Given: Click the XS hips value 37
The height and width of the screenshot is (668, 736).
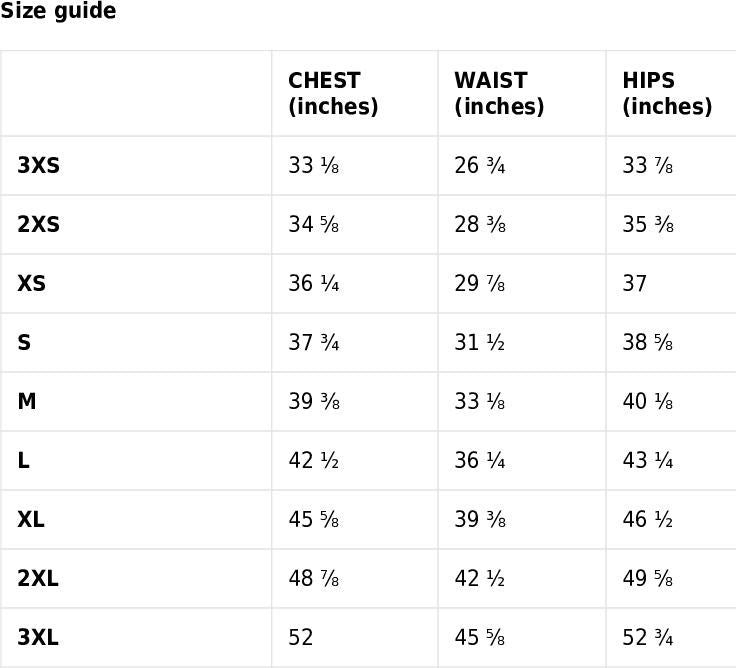Looking at the screenshot, I should (635, 284).
